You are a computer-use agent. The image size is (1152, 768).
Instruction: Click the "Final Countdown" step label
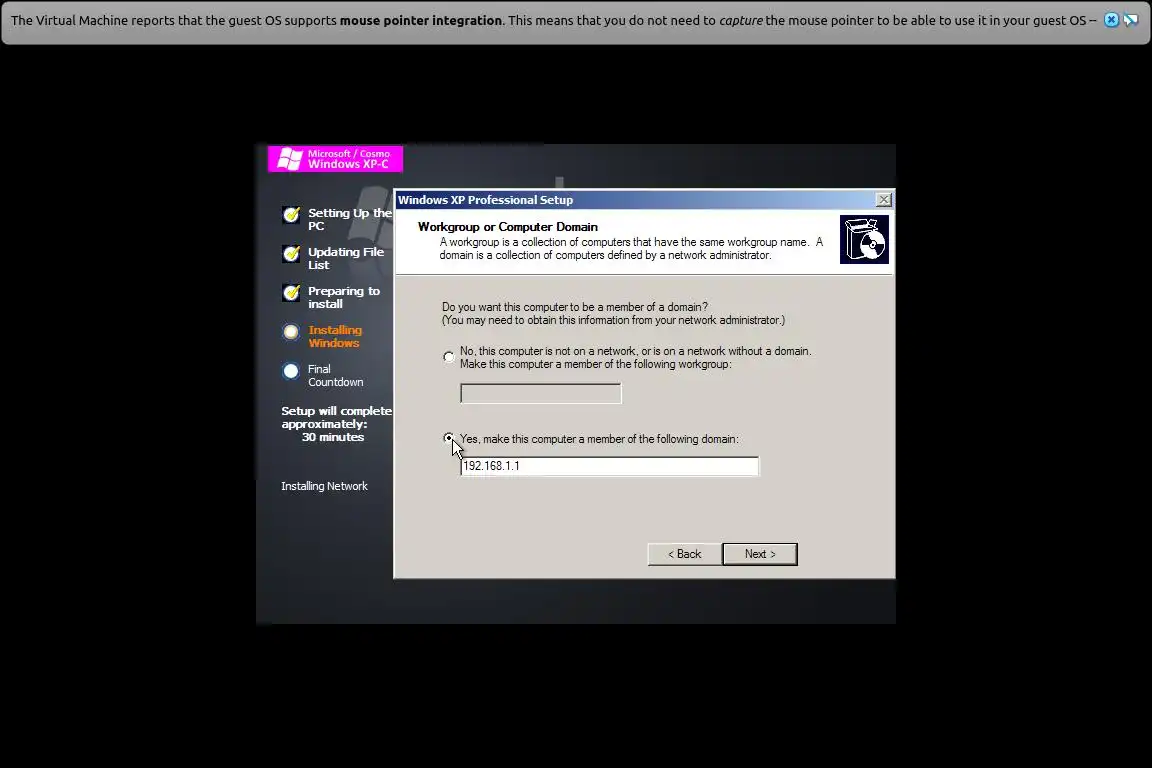(x=336, y=376)
